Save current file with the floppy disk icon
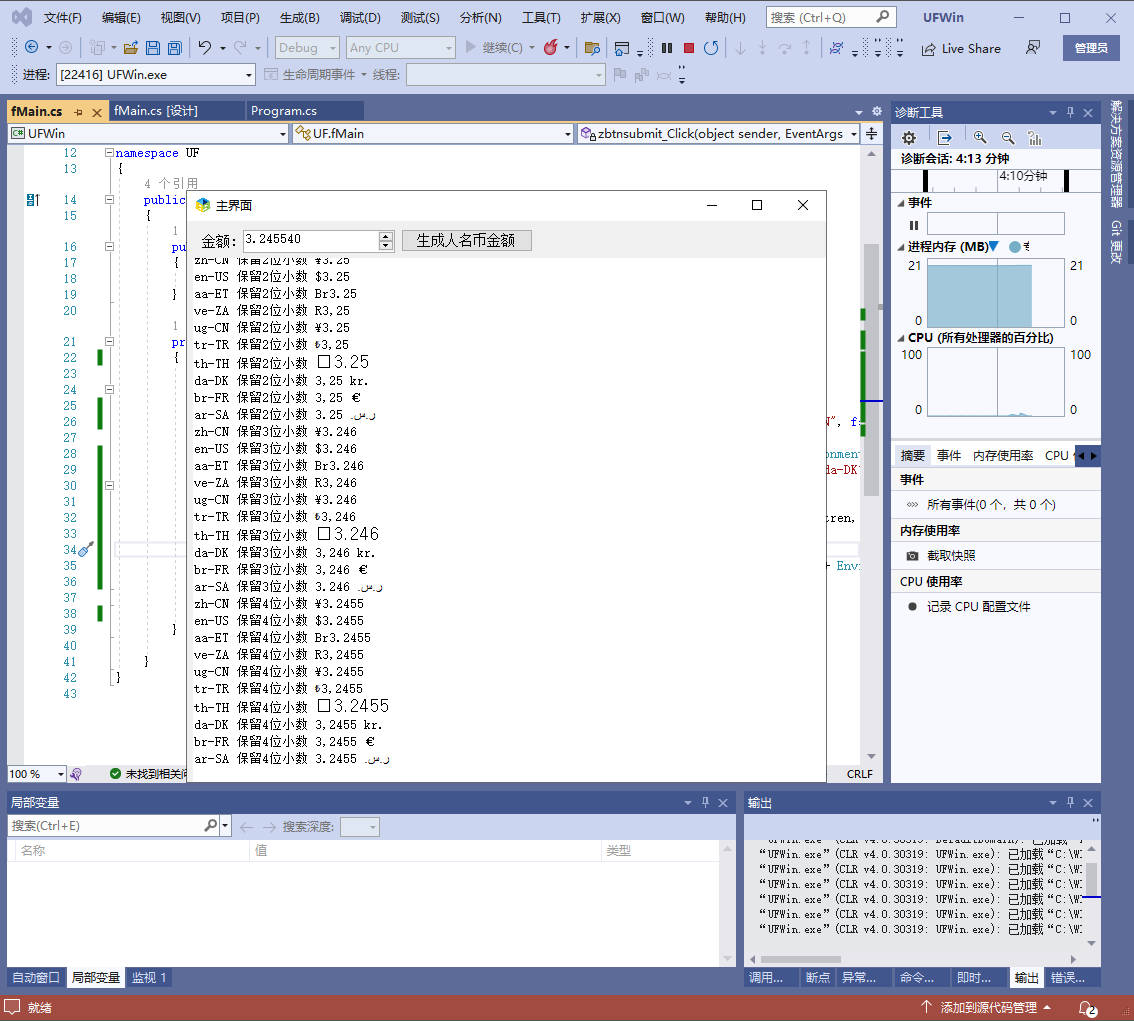The image size is (1134, 1021). pos(153,48)
